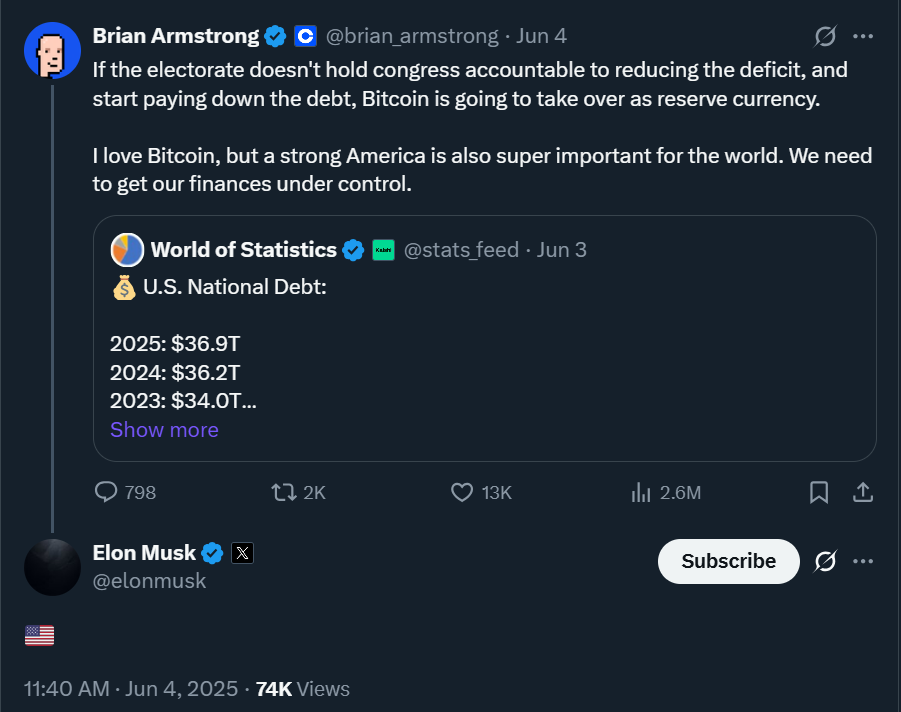Click the Coinbase affiliation badge
Image resolution: width=901 pixels, height=712 pixels.
tap(306, 36)
